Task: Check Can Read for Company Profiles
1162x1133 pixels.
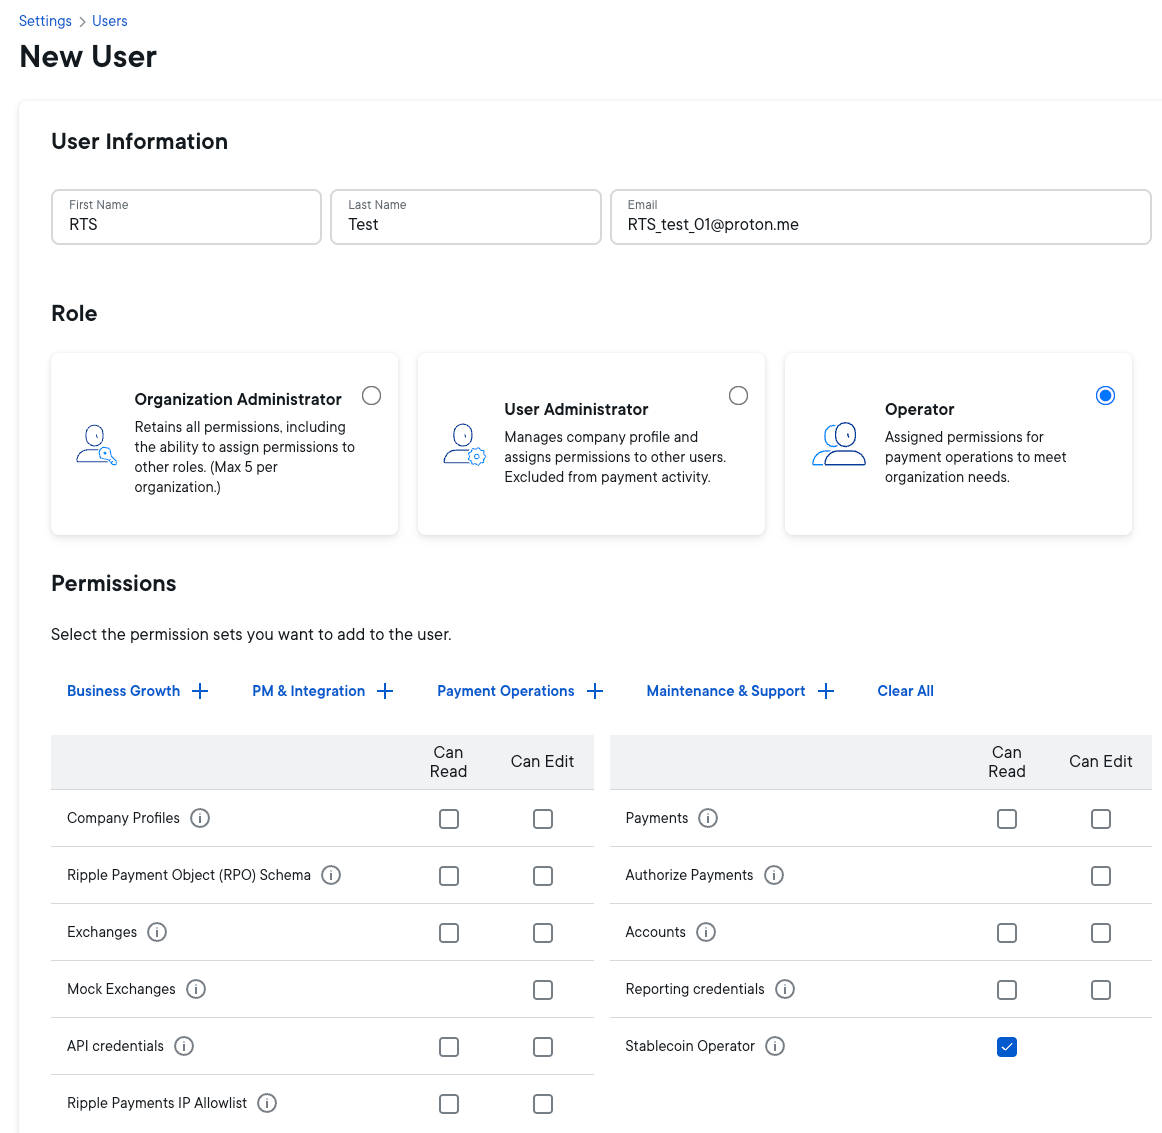Action: [x=449, y=819]
